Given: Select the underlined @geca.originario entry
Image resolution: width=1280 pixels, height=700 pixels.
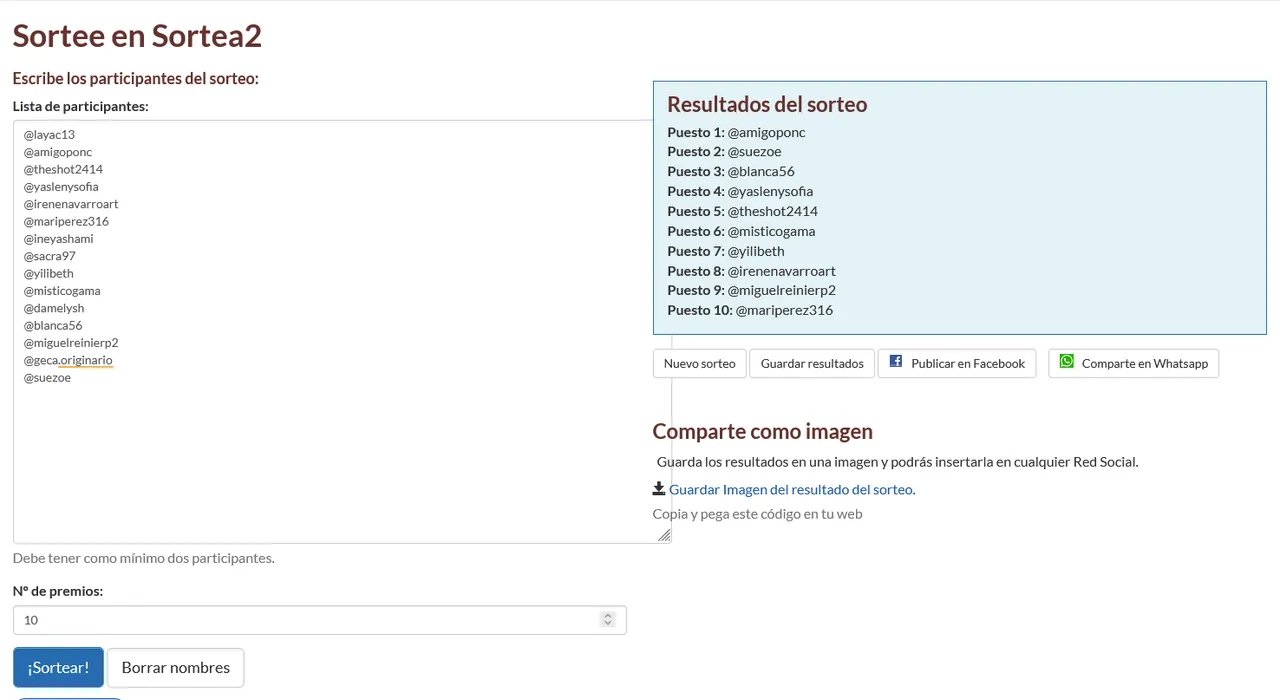Looking at the screenshot, I should pos(68,360).
